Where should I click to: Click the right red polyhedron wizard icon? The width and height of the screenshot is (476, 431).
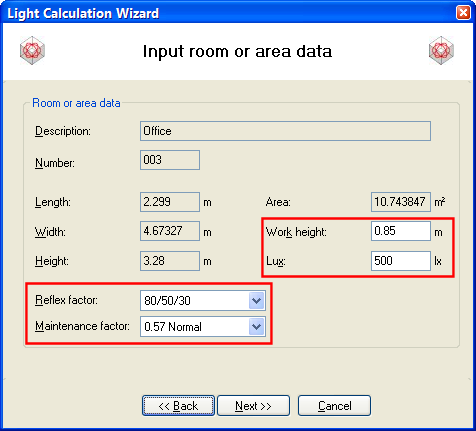point(441,51)
